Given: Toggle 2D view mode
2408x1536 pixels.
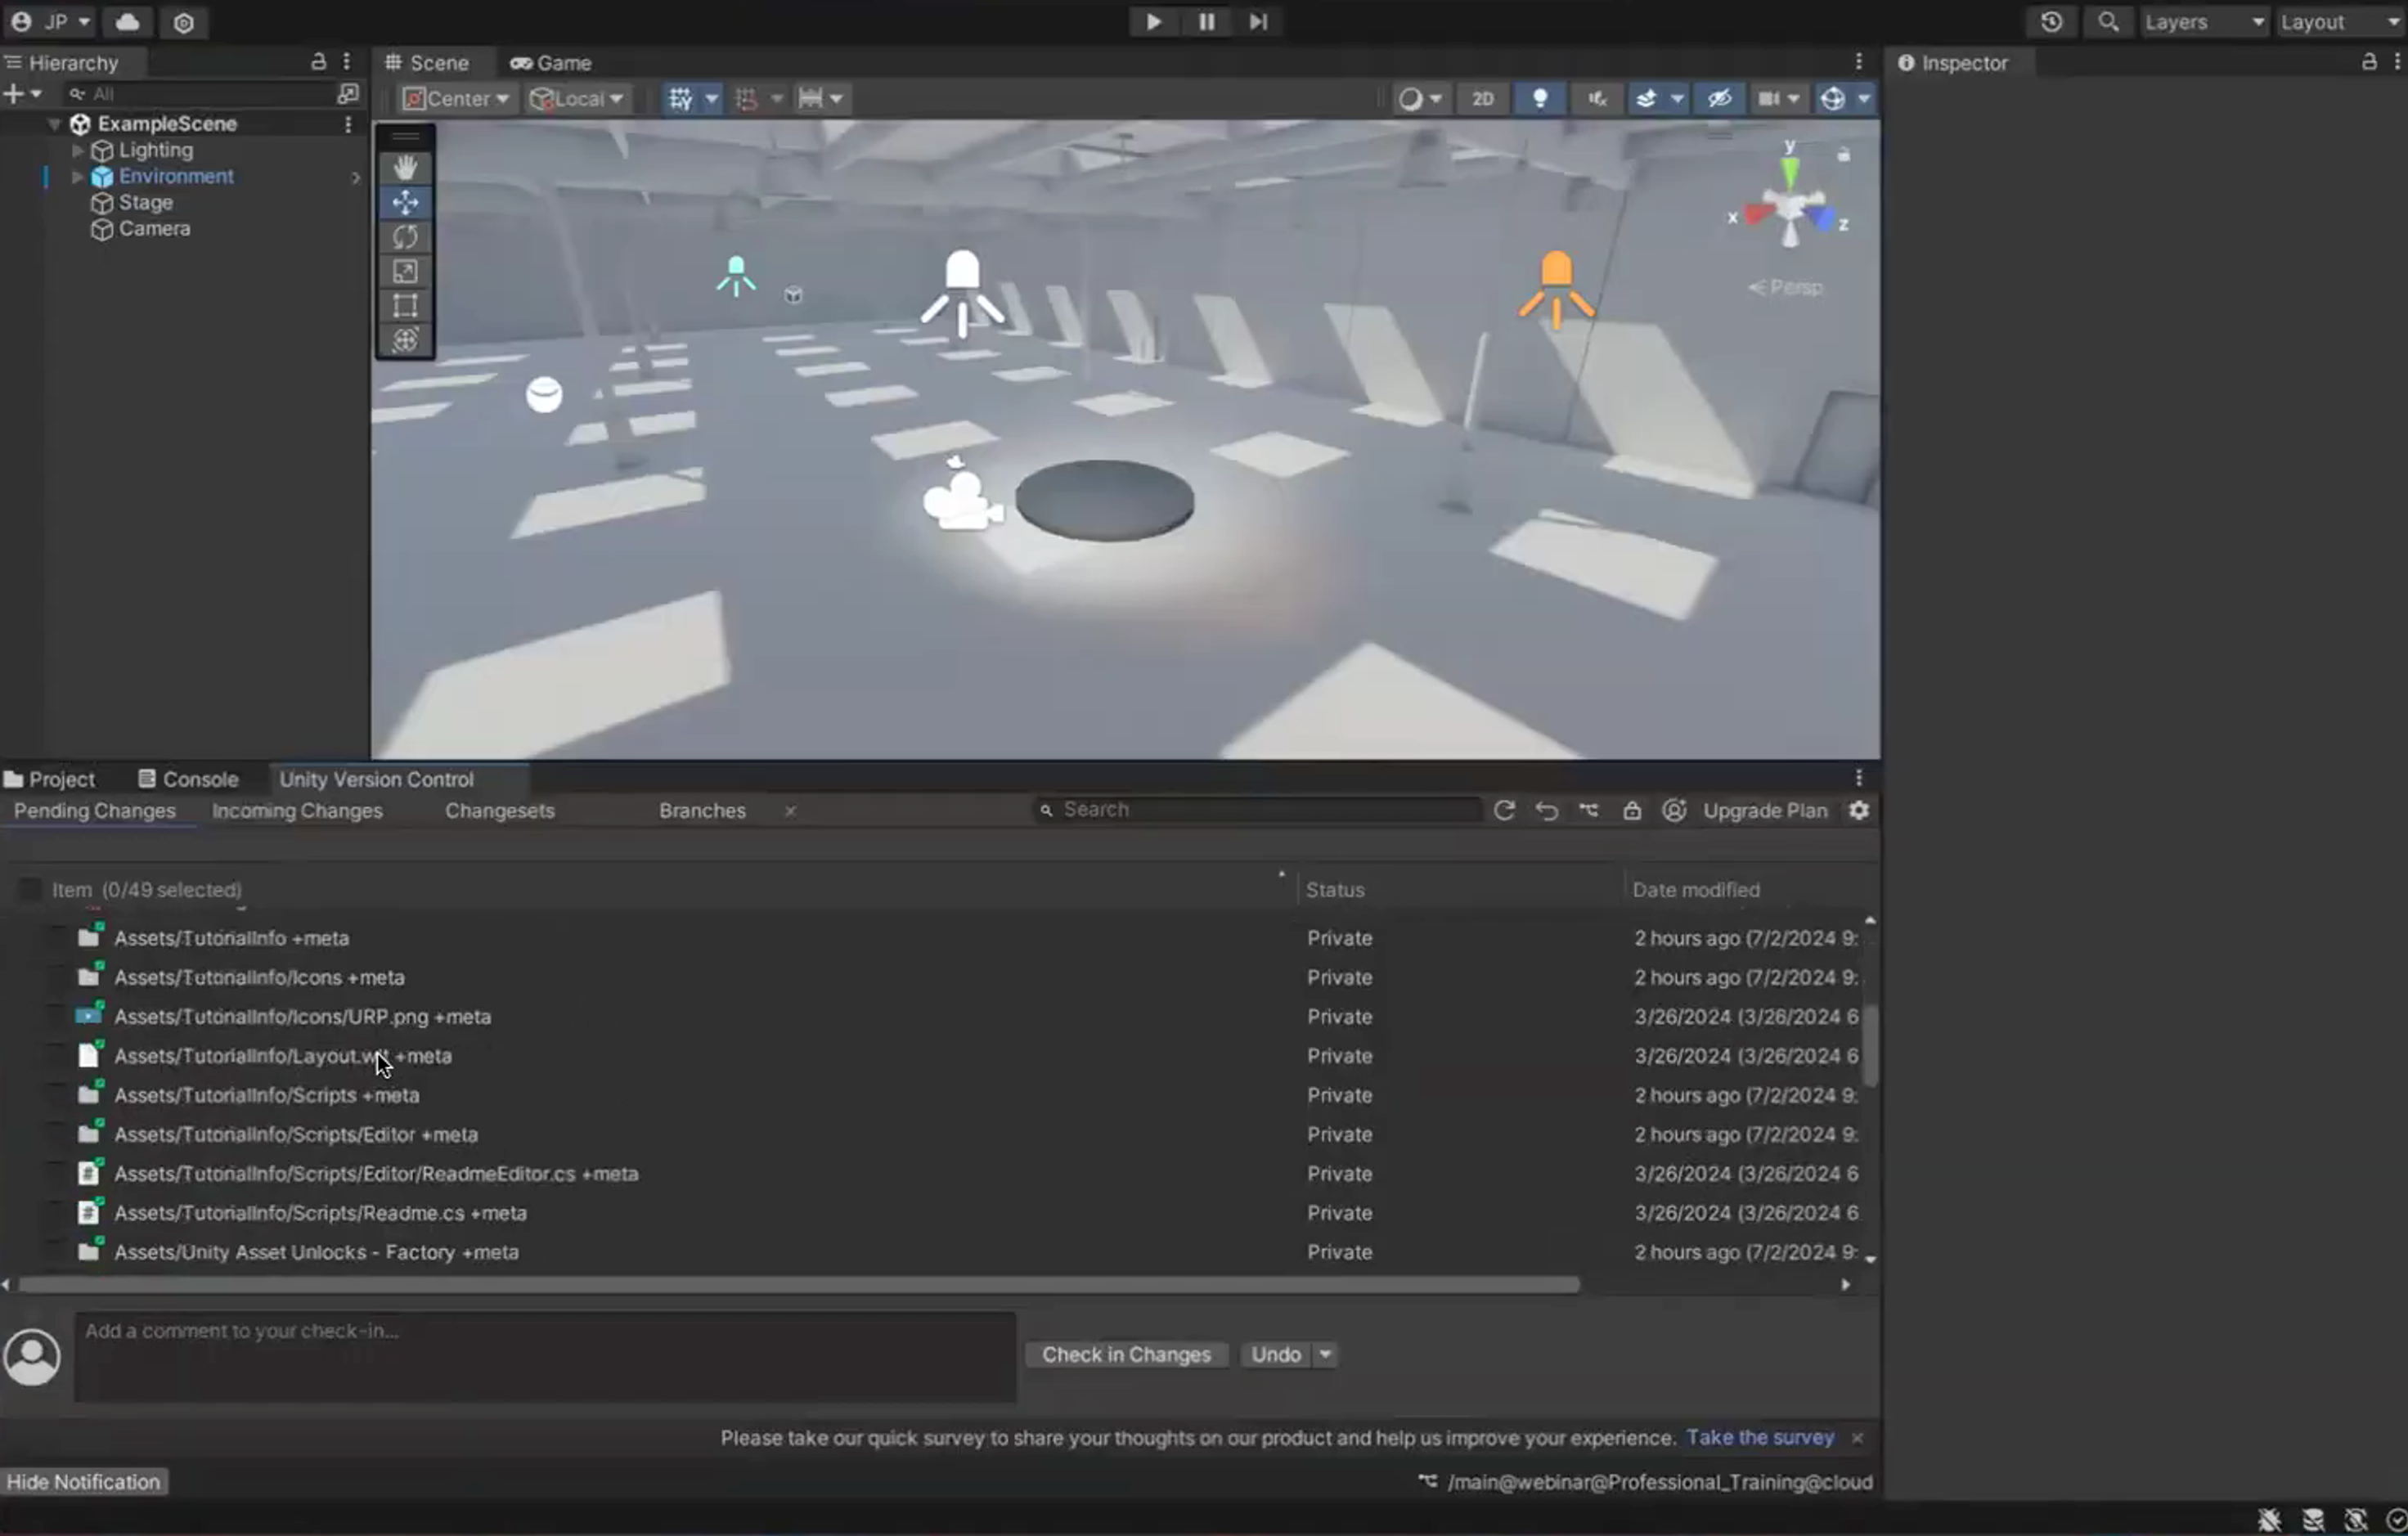Looking at the screenshot, I should [x=1482, y=98].
